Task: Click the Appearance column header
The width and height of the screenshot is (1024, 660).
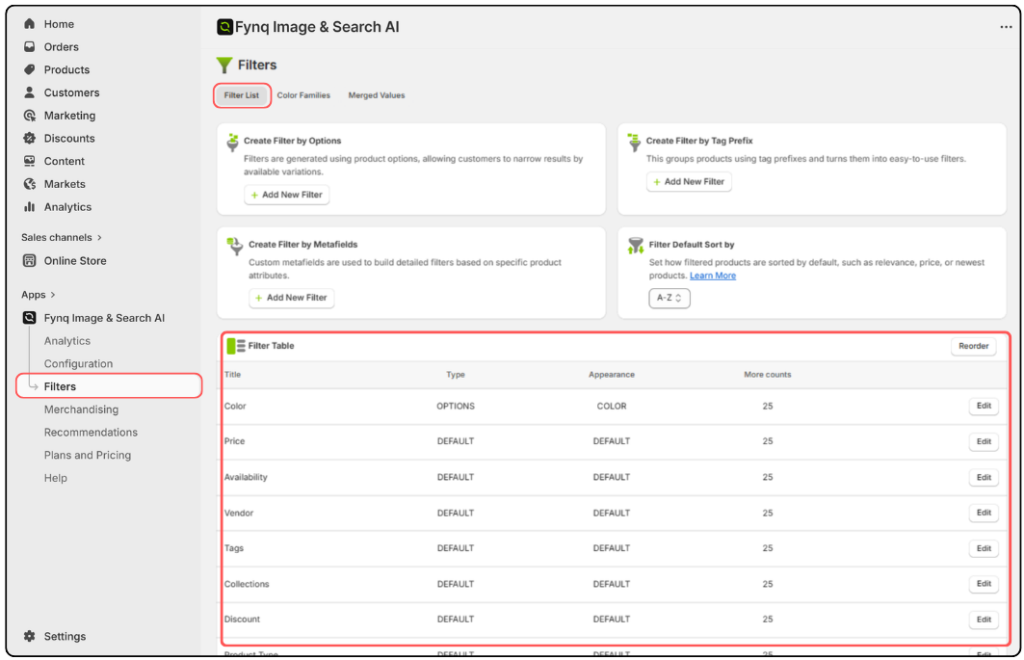Action: pyautogui.click(x=611, y=375)
